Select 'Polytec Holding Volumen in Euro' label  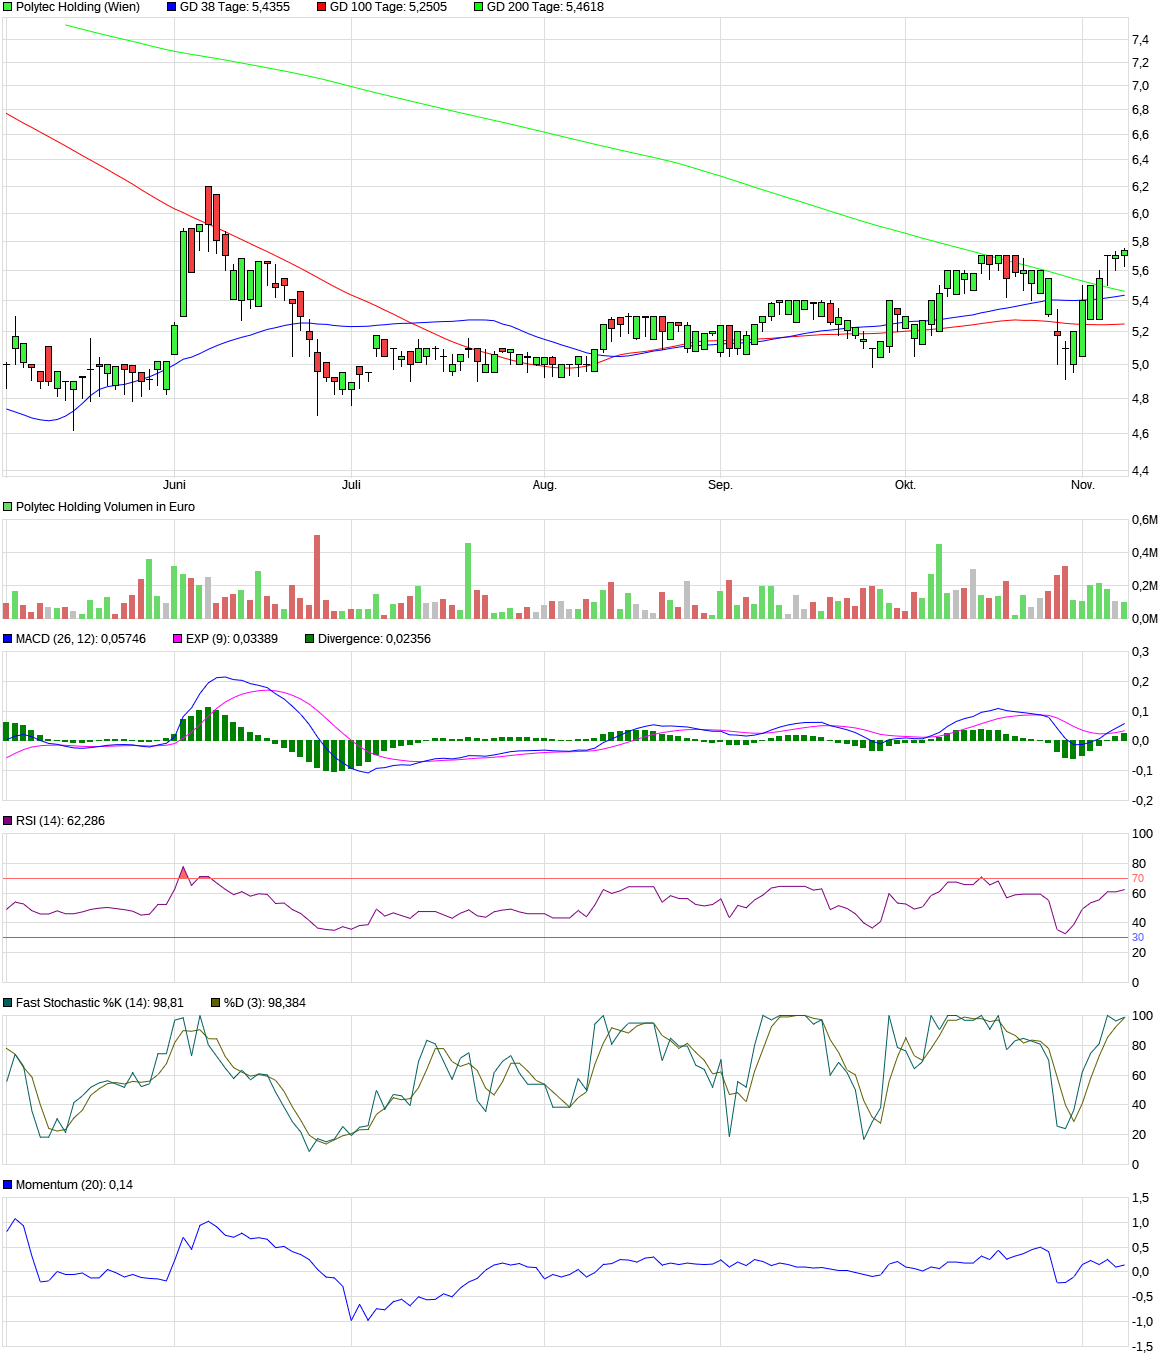pyautogui.click(x=106, y=507)
